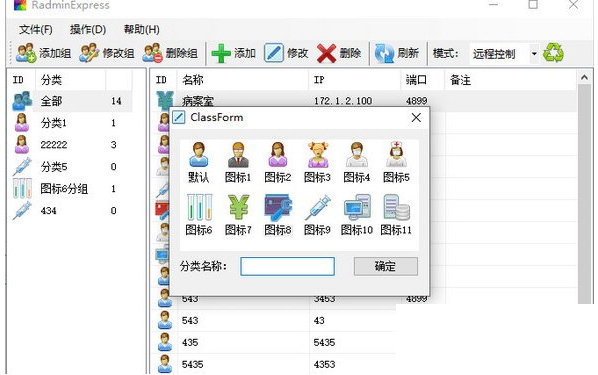598x375 pixels.
Task: Click the green plus 添加 button
Action: [x=233, y=53]
